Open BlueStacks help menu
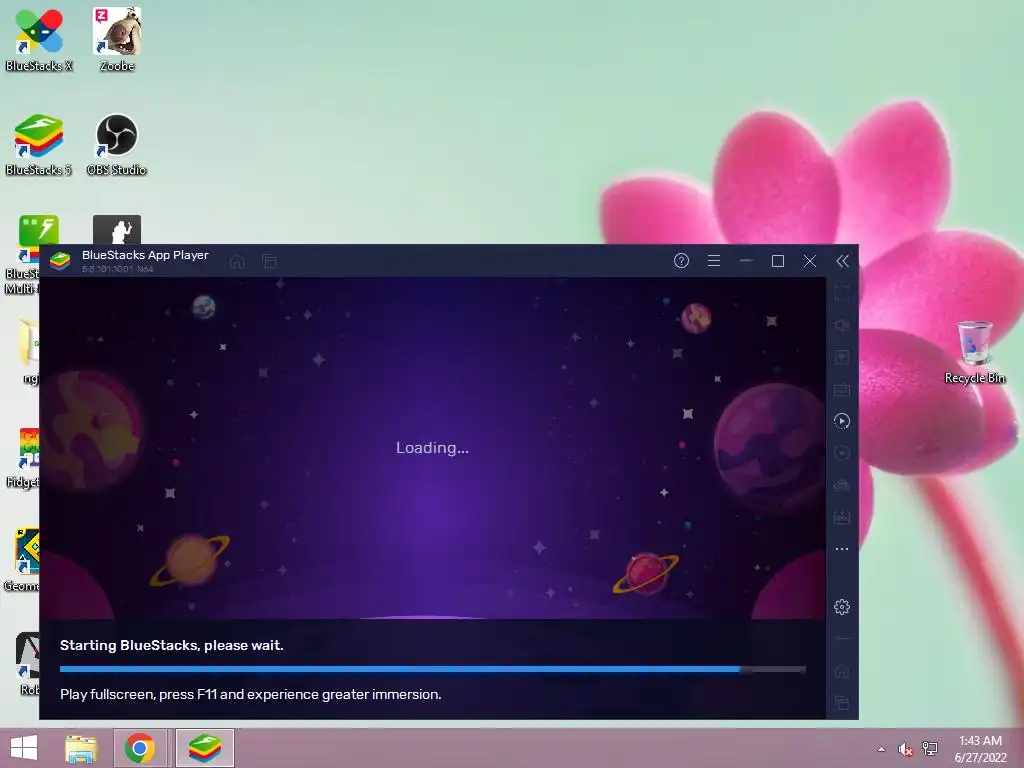 pos(681,261)
